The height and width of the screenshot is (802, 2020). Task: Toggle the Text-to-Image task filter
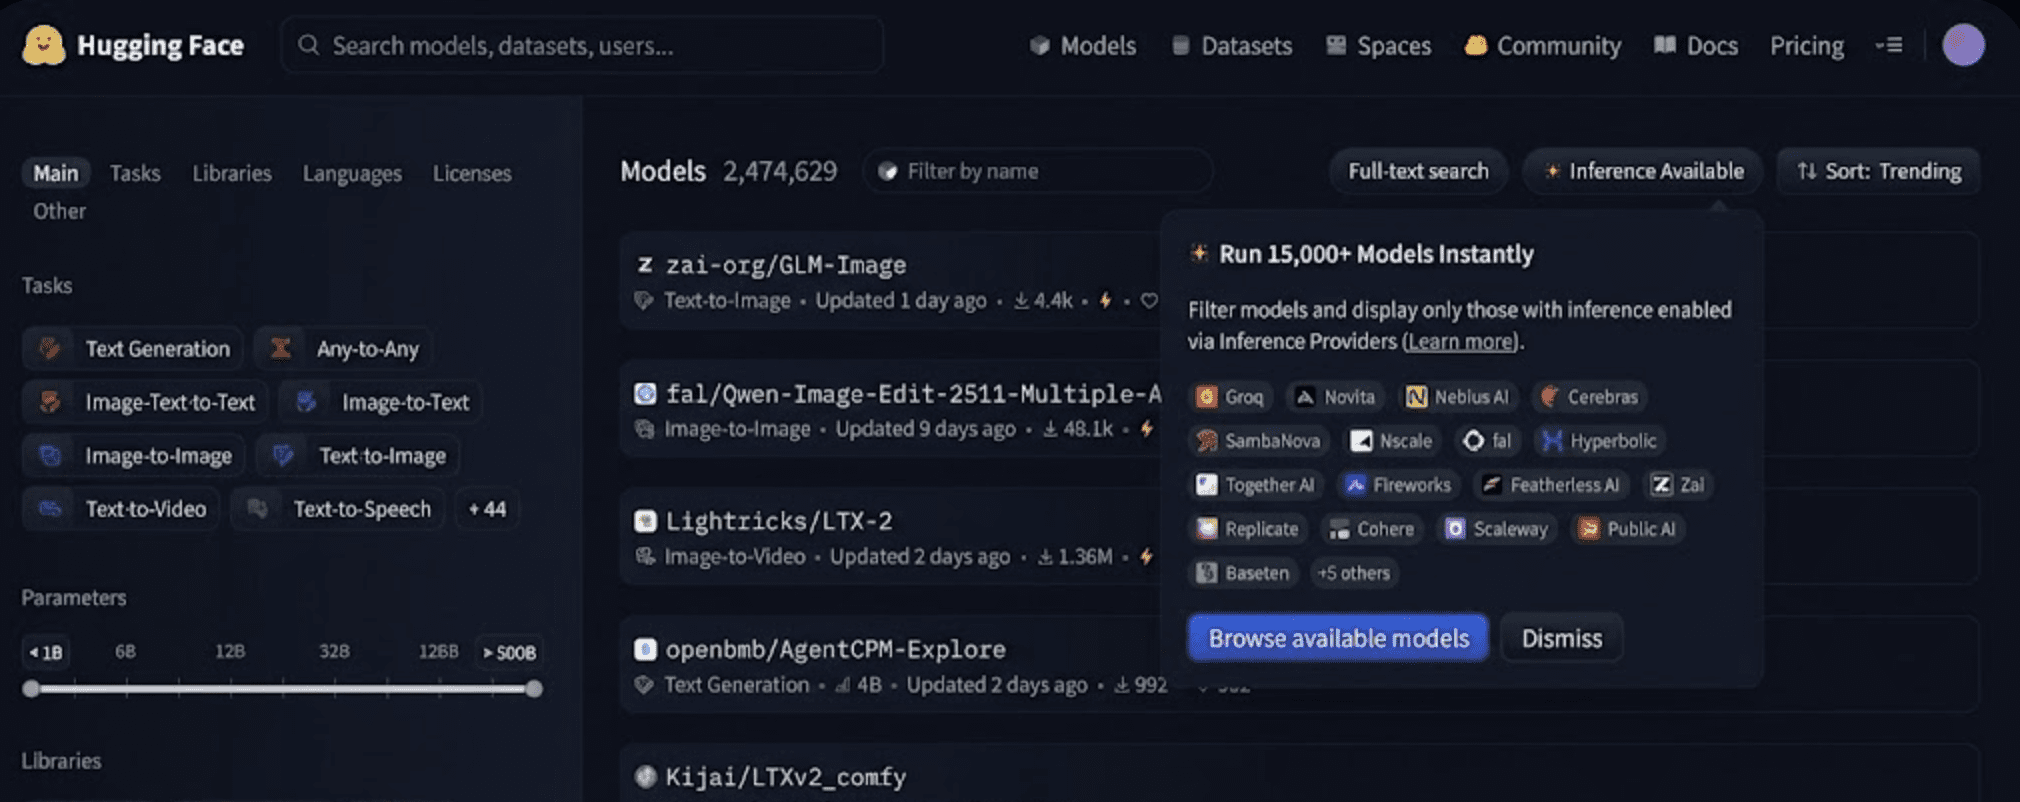point(359,456)
